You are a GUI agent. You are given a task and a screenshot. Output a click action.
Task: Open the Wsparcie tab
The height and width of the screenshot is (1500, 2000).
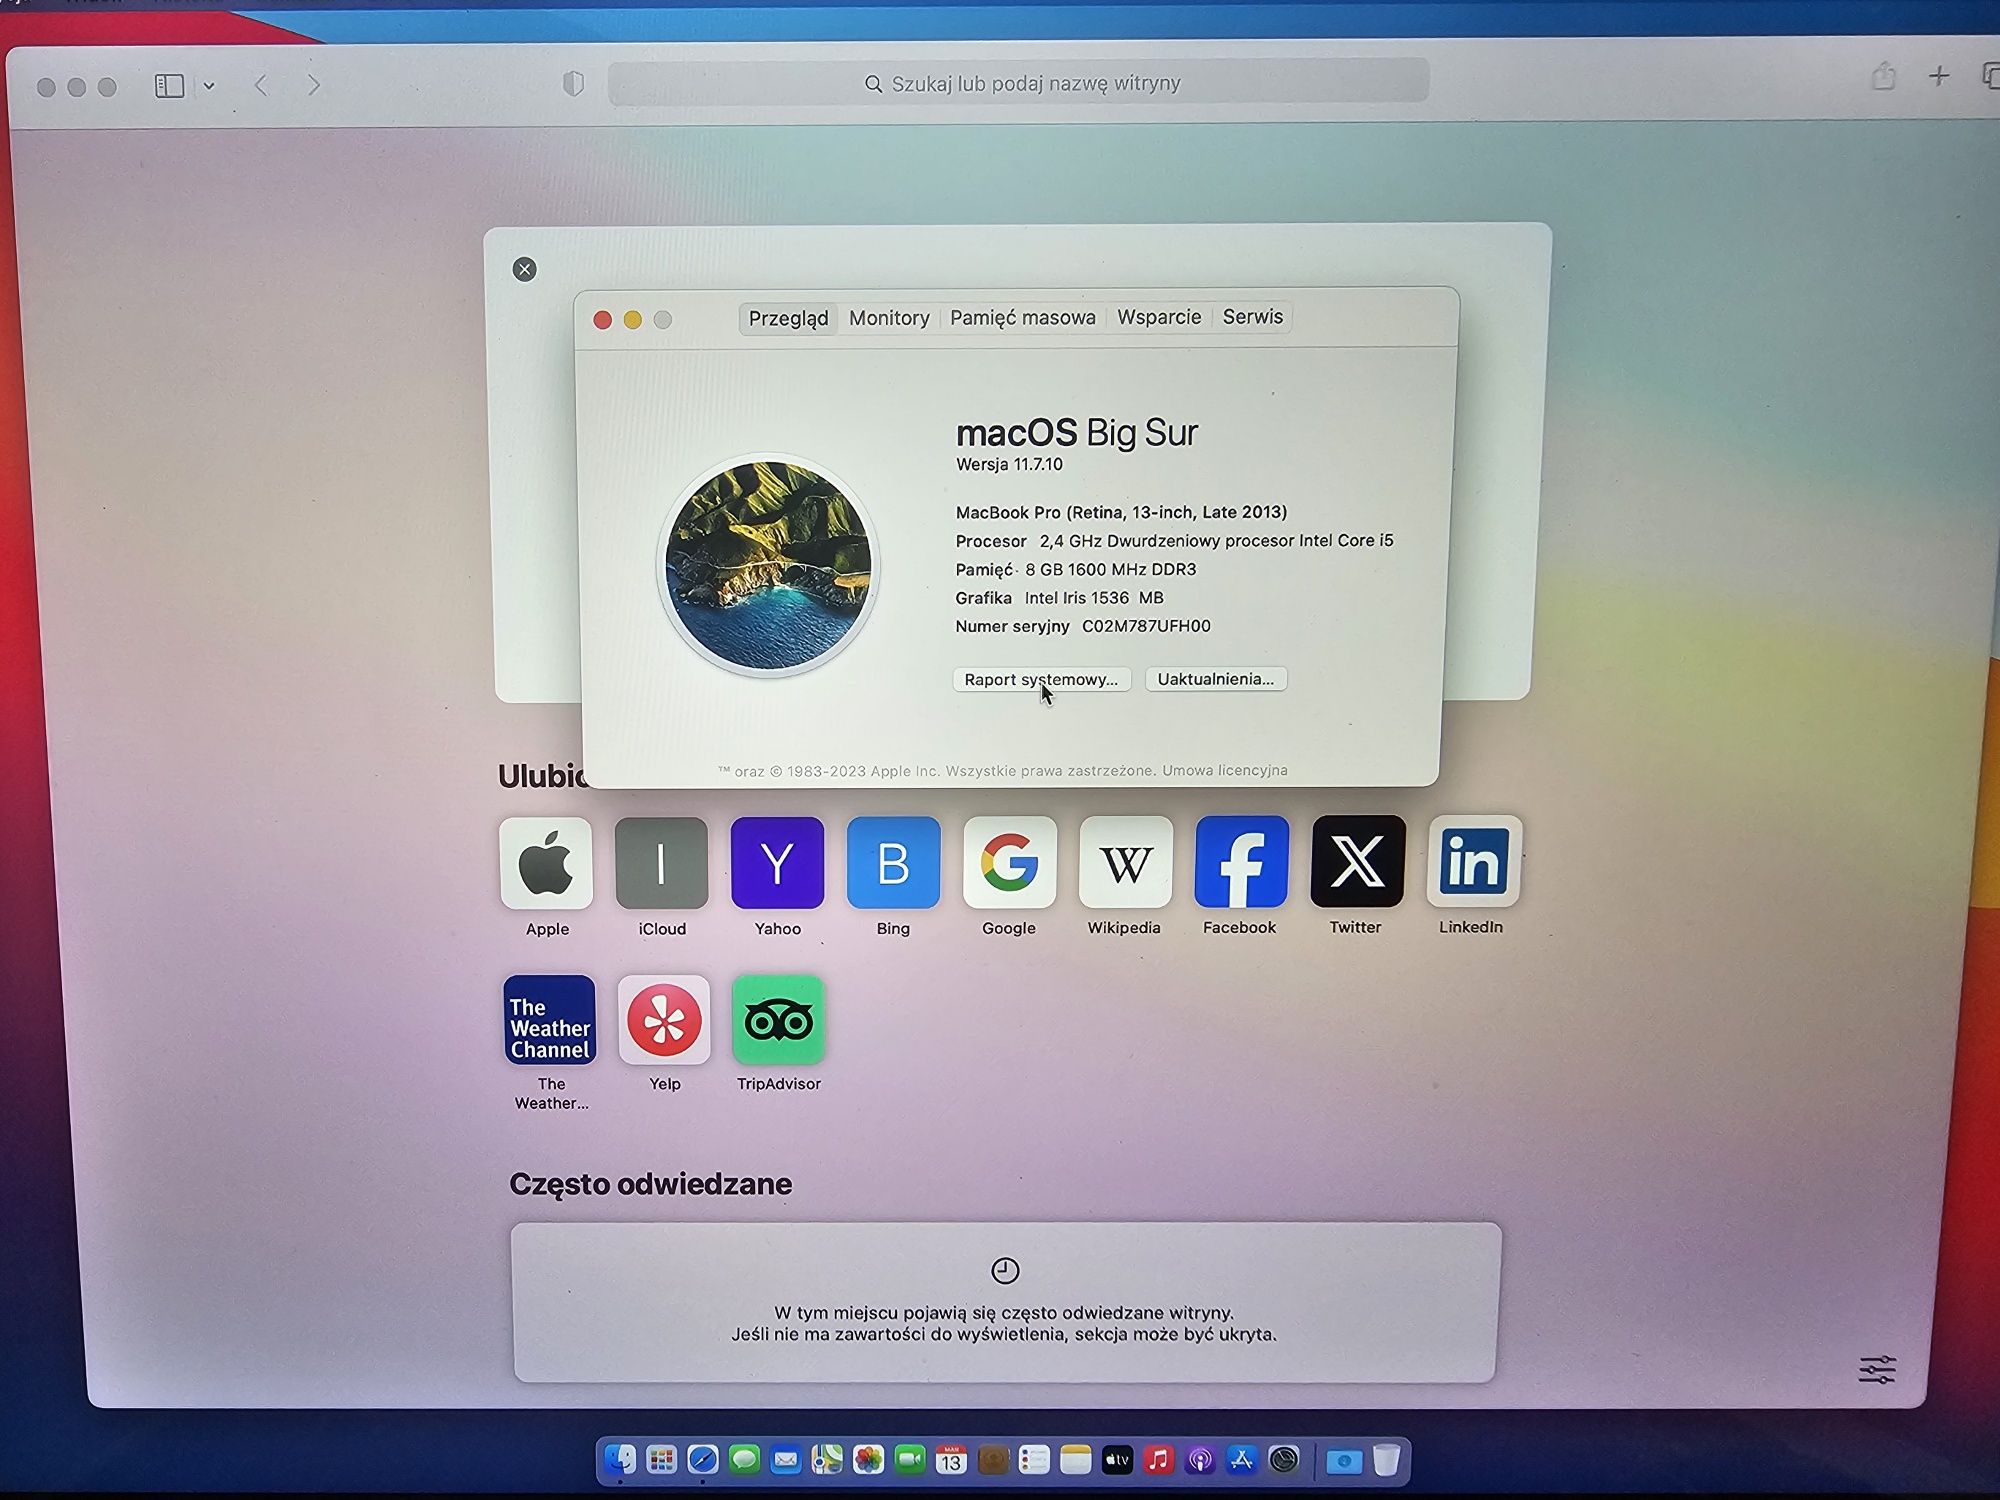pyautogui.click(x=1159, y=316)
